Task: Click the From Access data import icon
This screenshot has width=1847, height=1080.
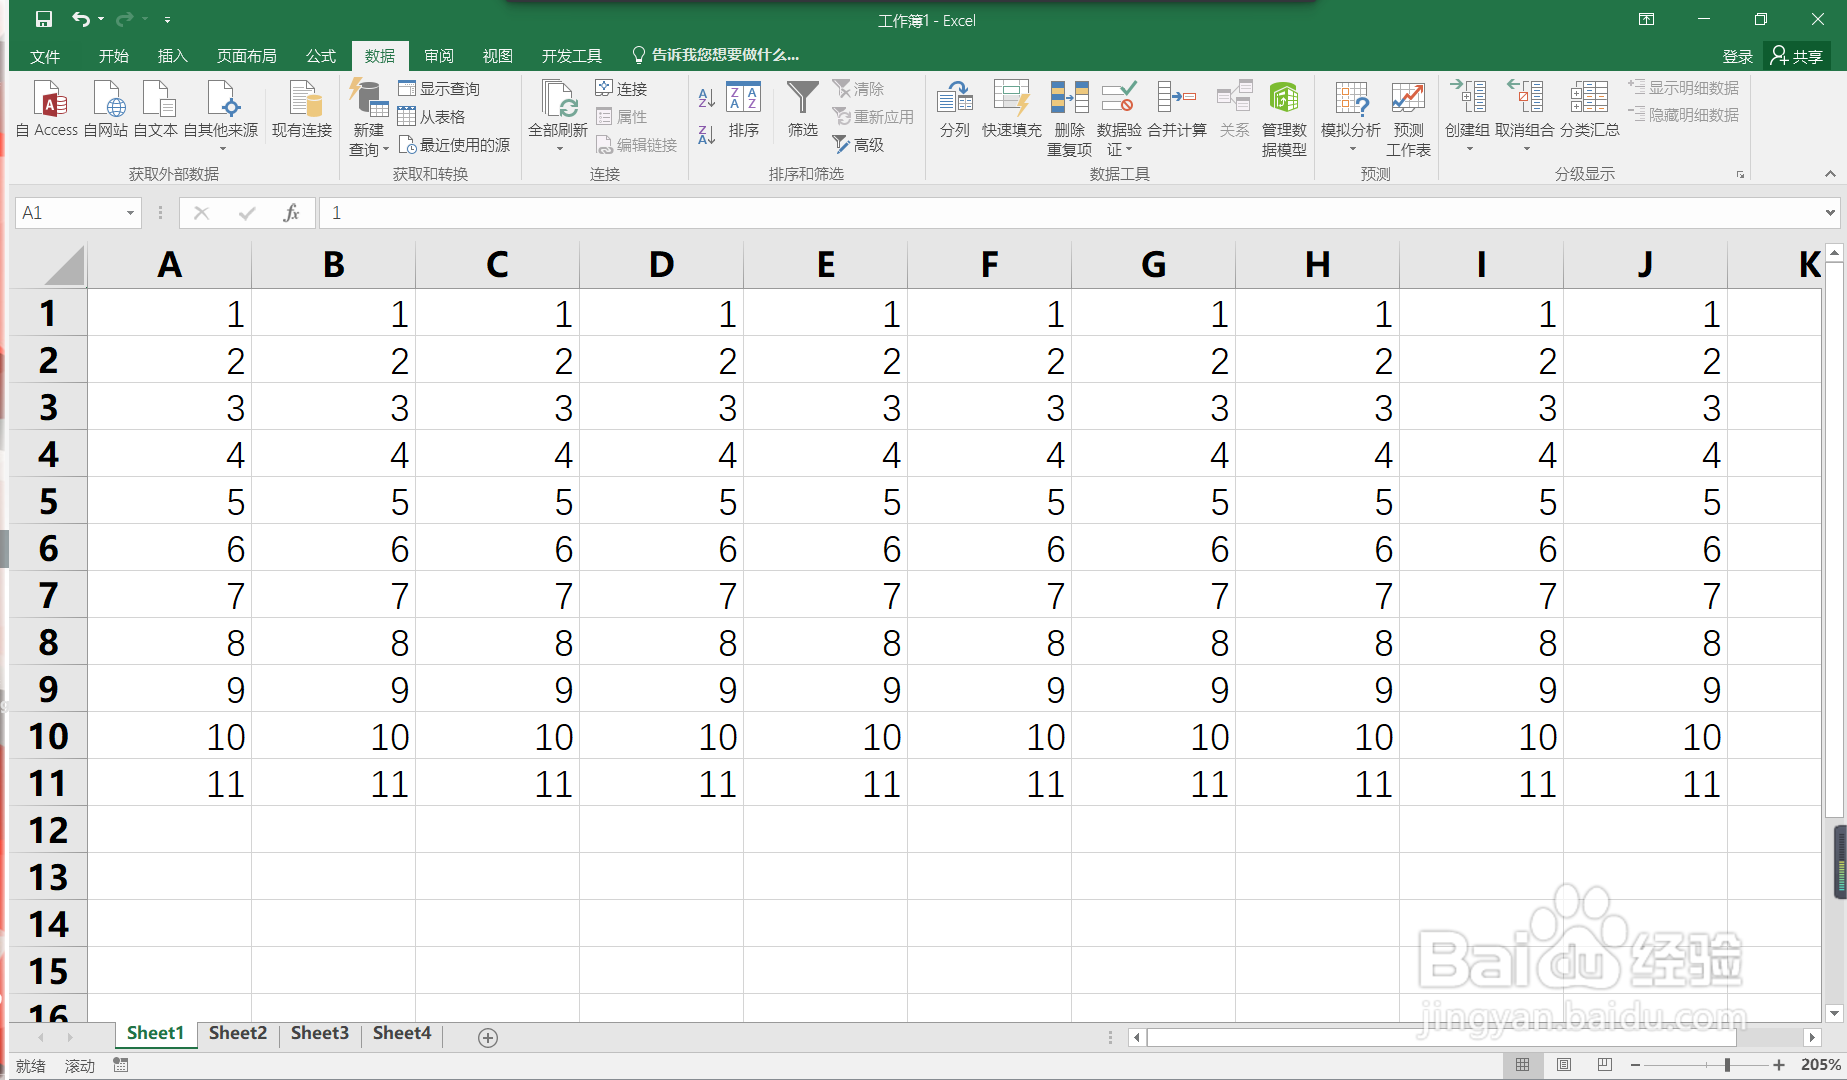Action: pos(46,108)
